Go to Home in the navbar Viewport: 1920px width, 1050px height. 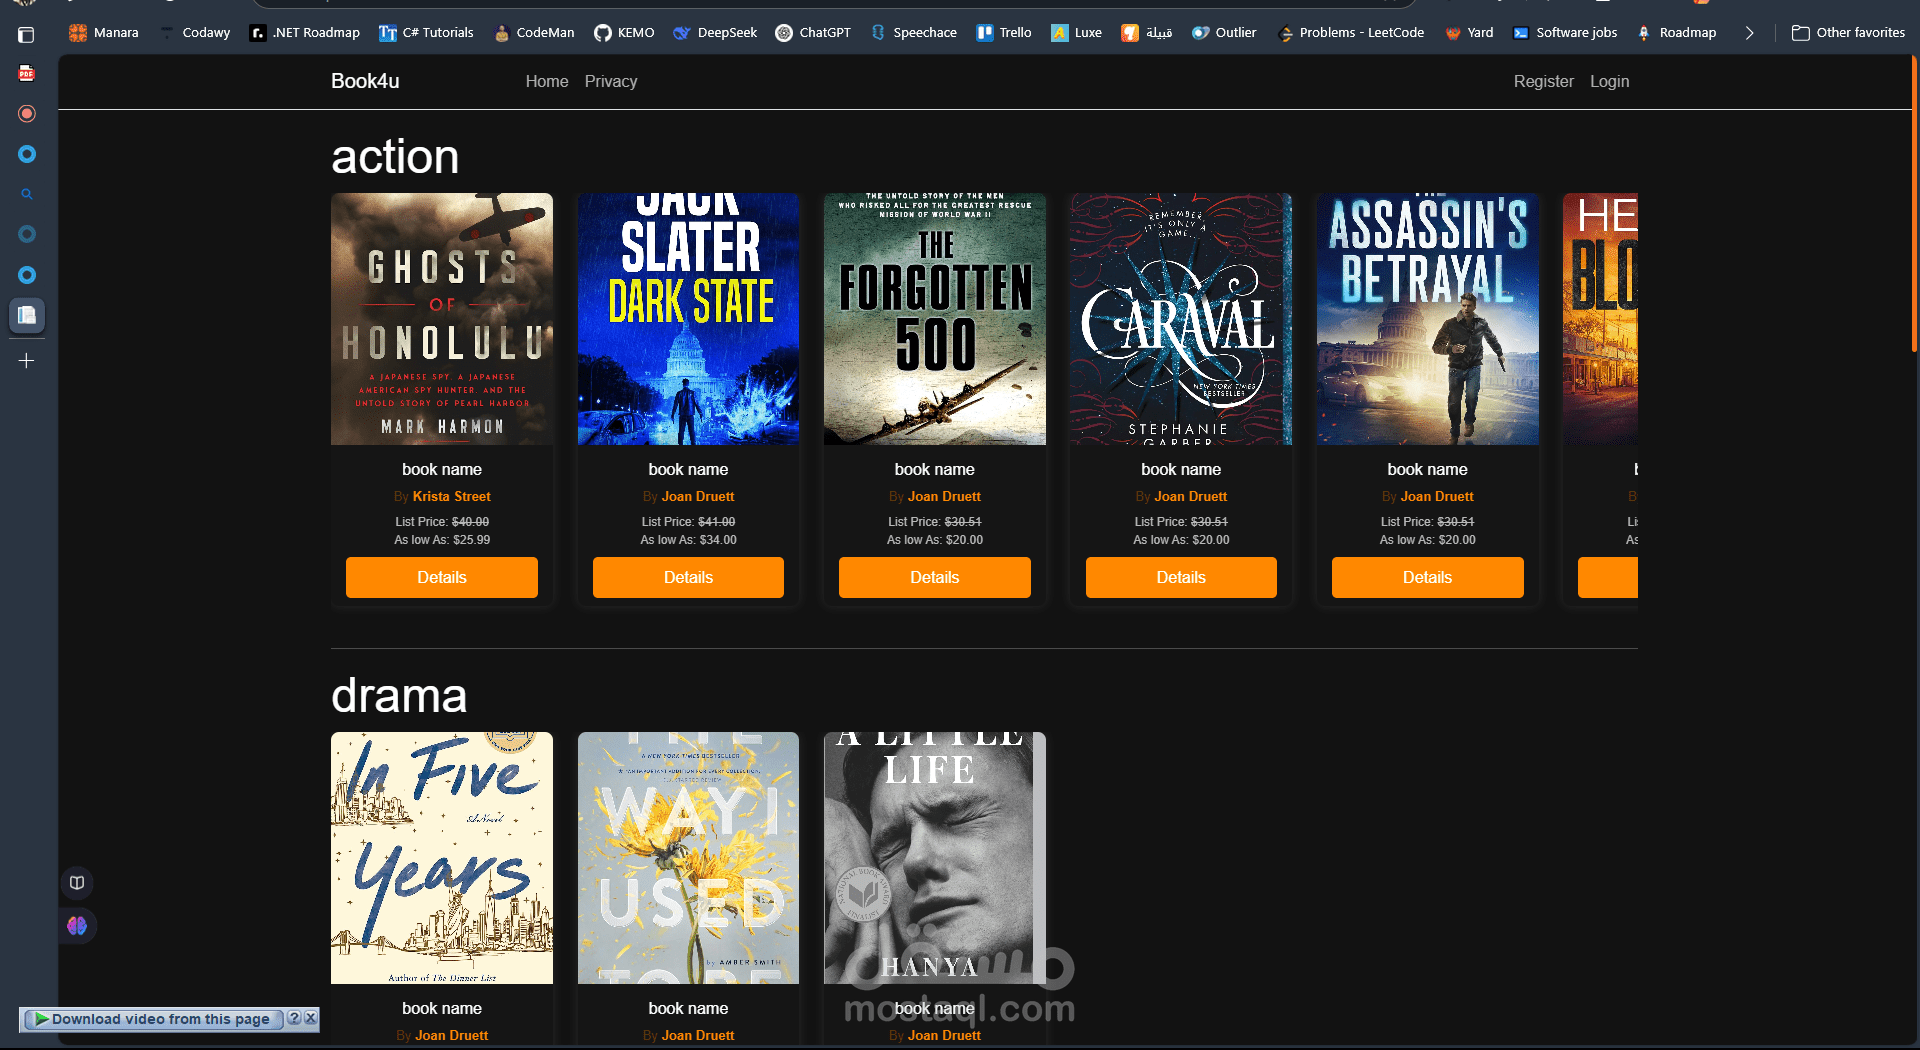click(547, 81)
